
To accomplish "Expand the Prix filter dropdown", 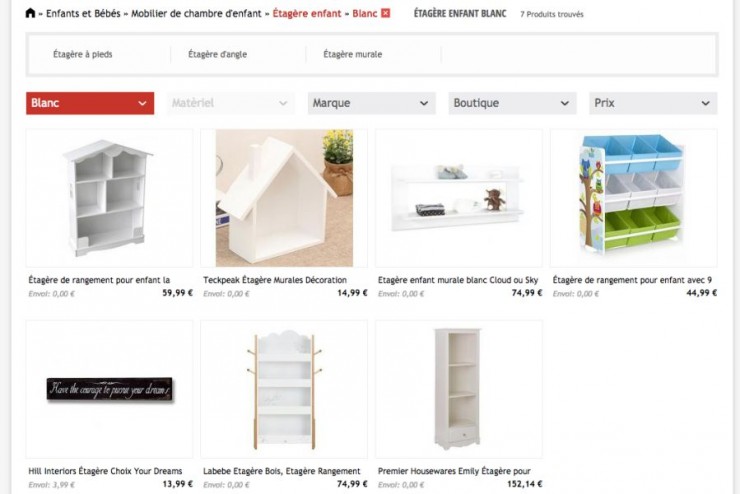I will click(x=653, y=103).
